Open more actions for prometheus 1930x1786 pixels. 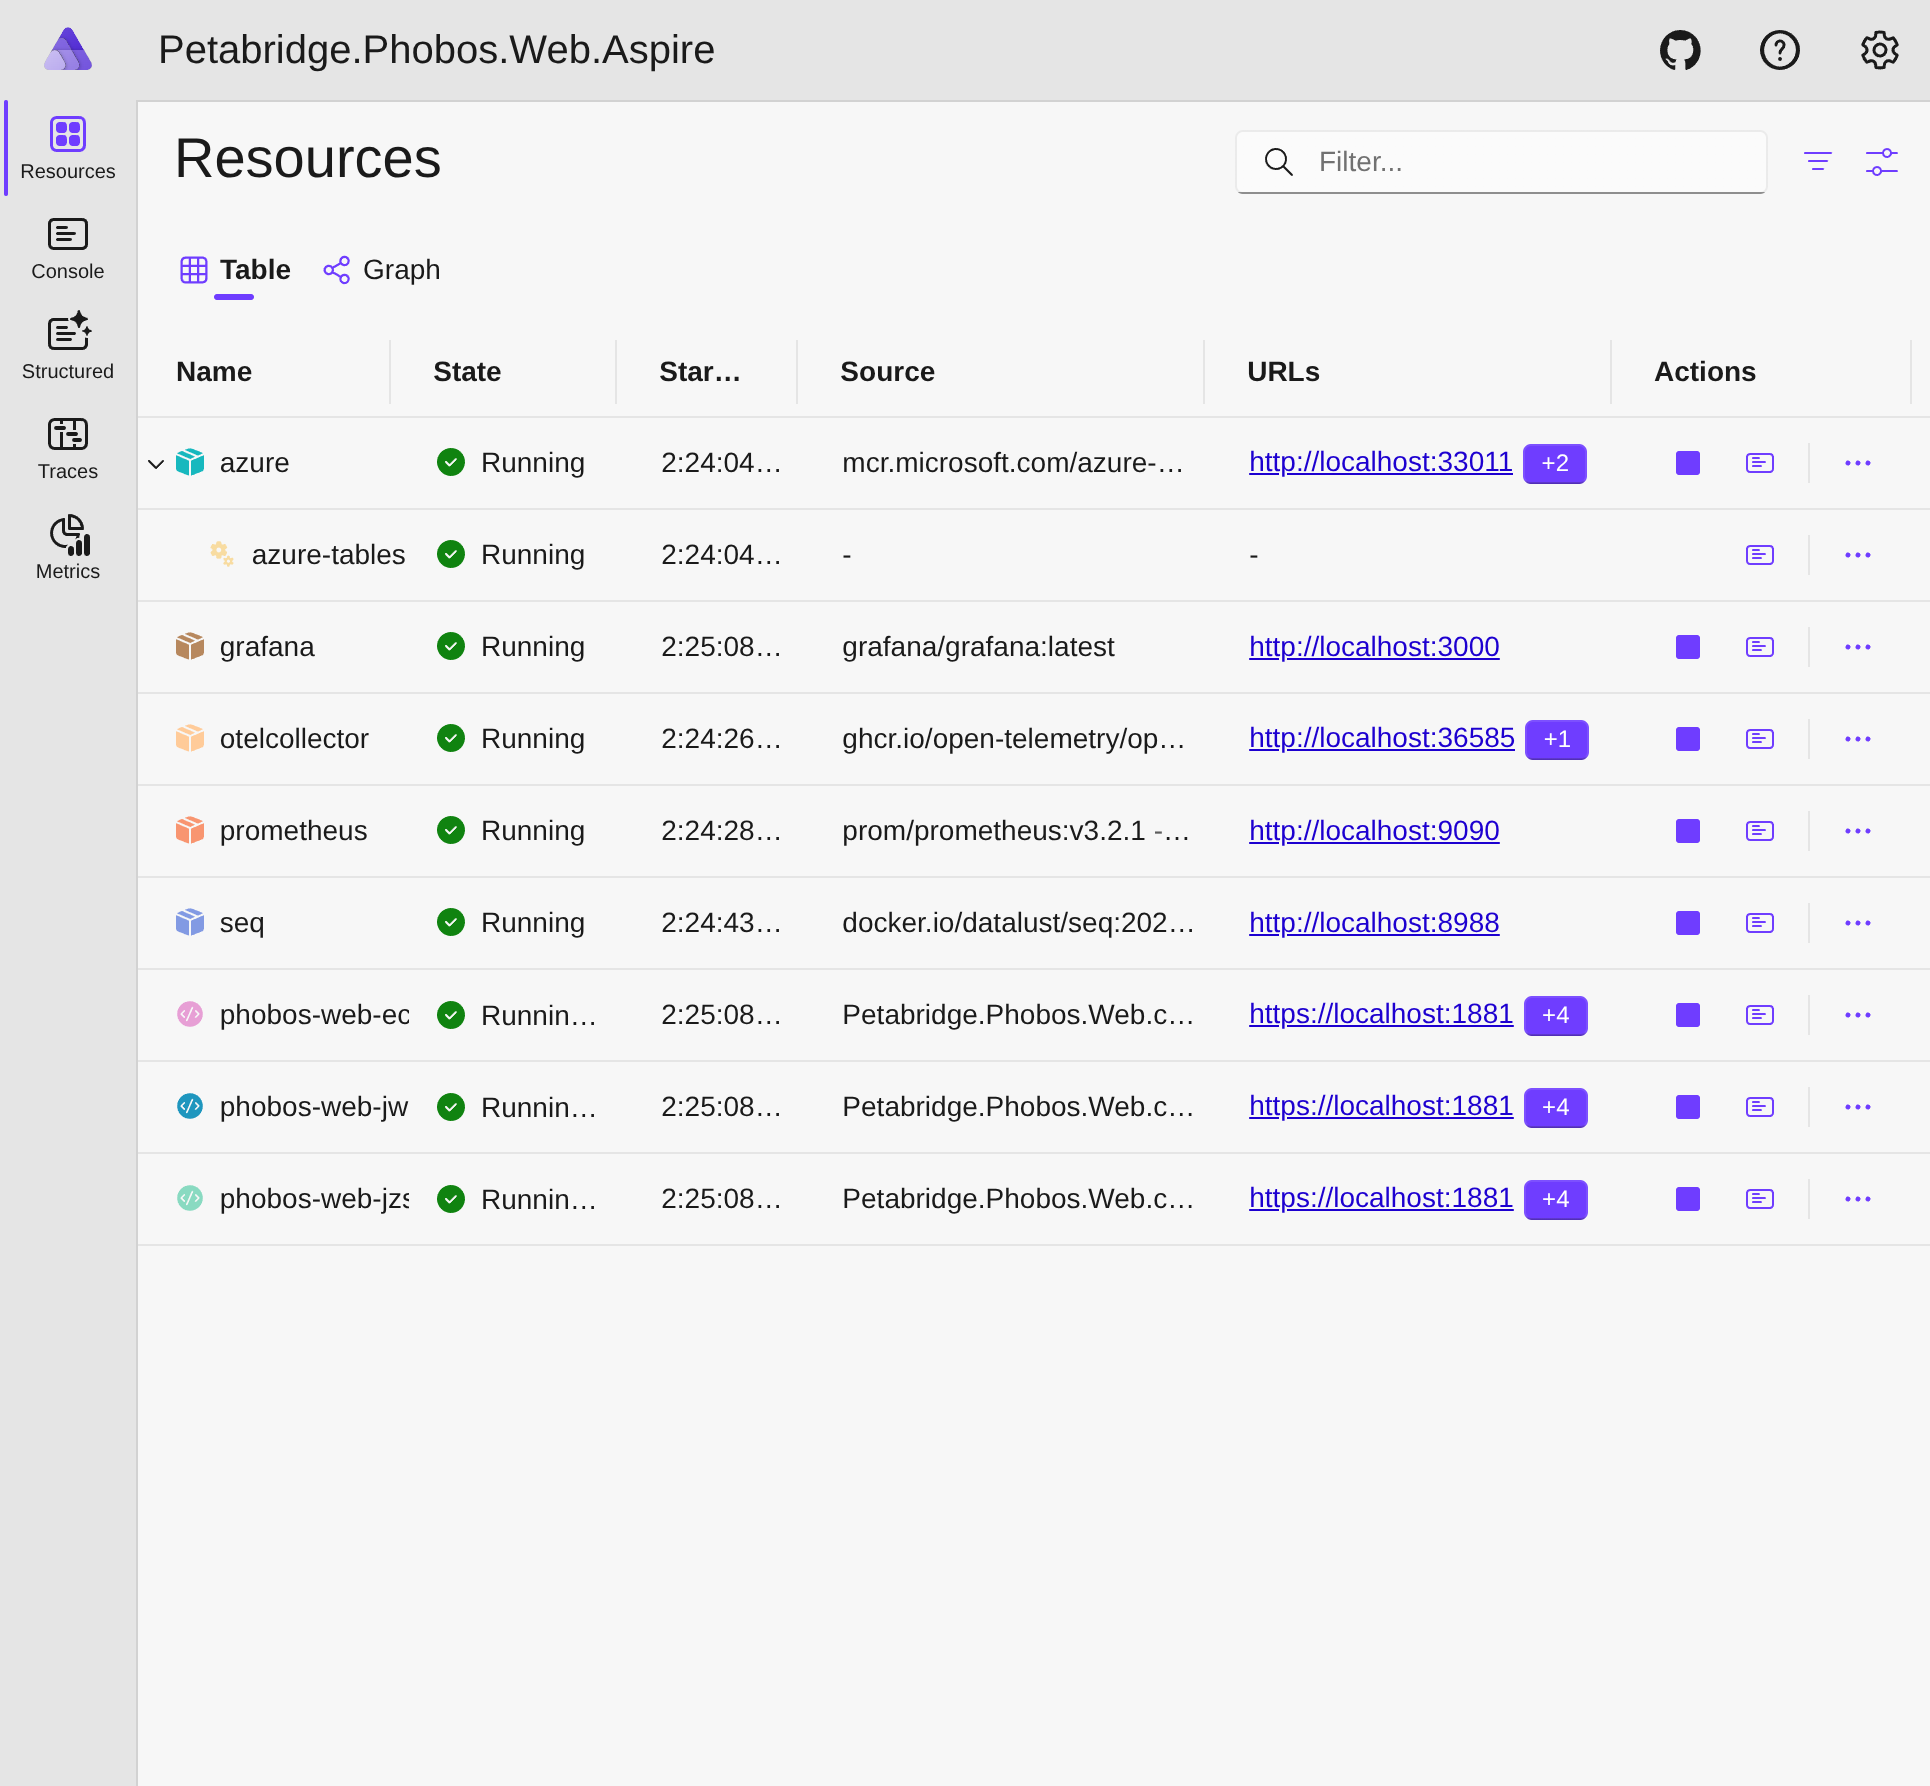tap(1858, 831)
